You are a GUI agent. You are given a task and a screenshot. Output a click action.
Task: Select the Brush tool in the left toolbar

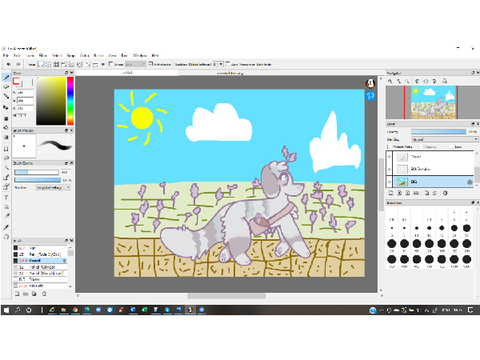pos(6,77)
